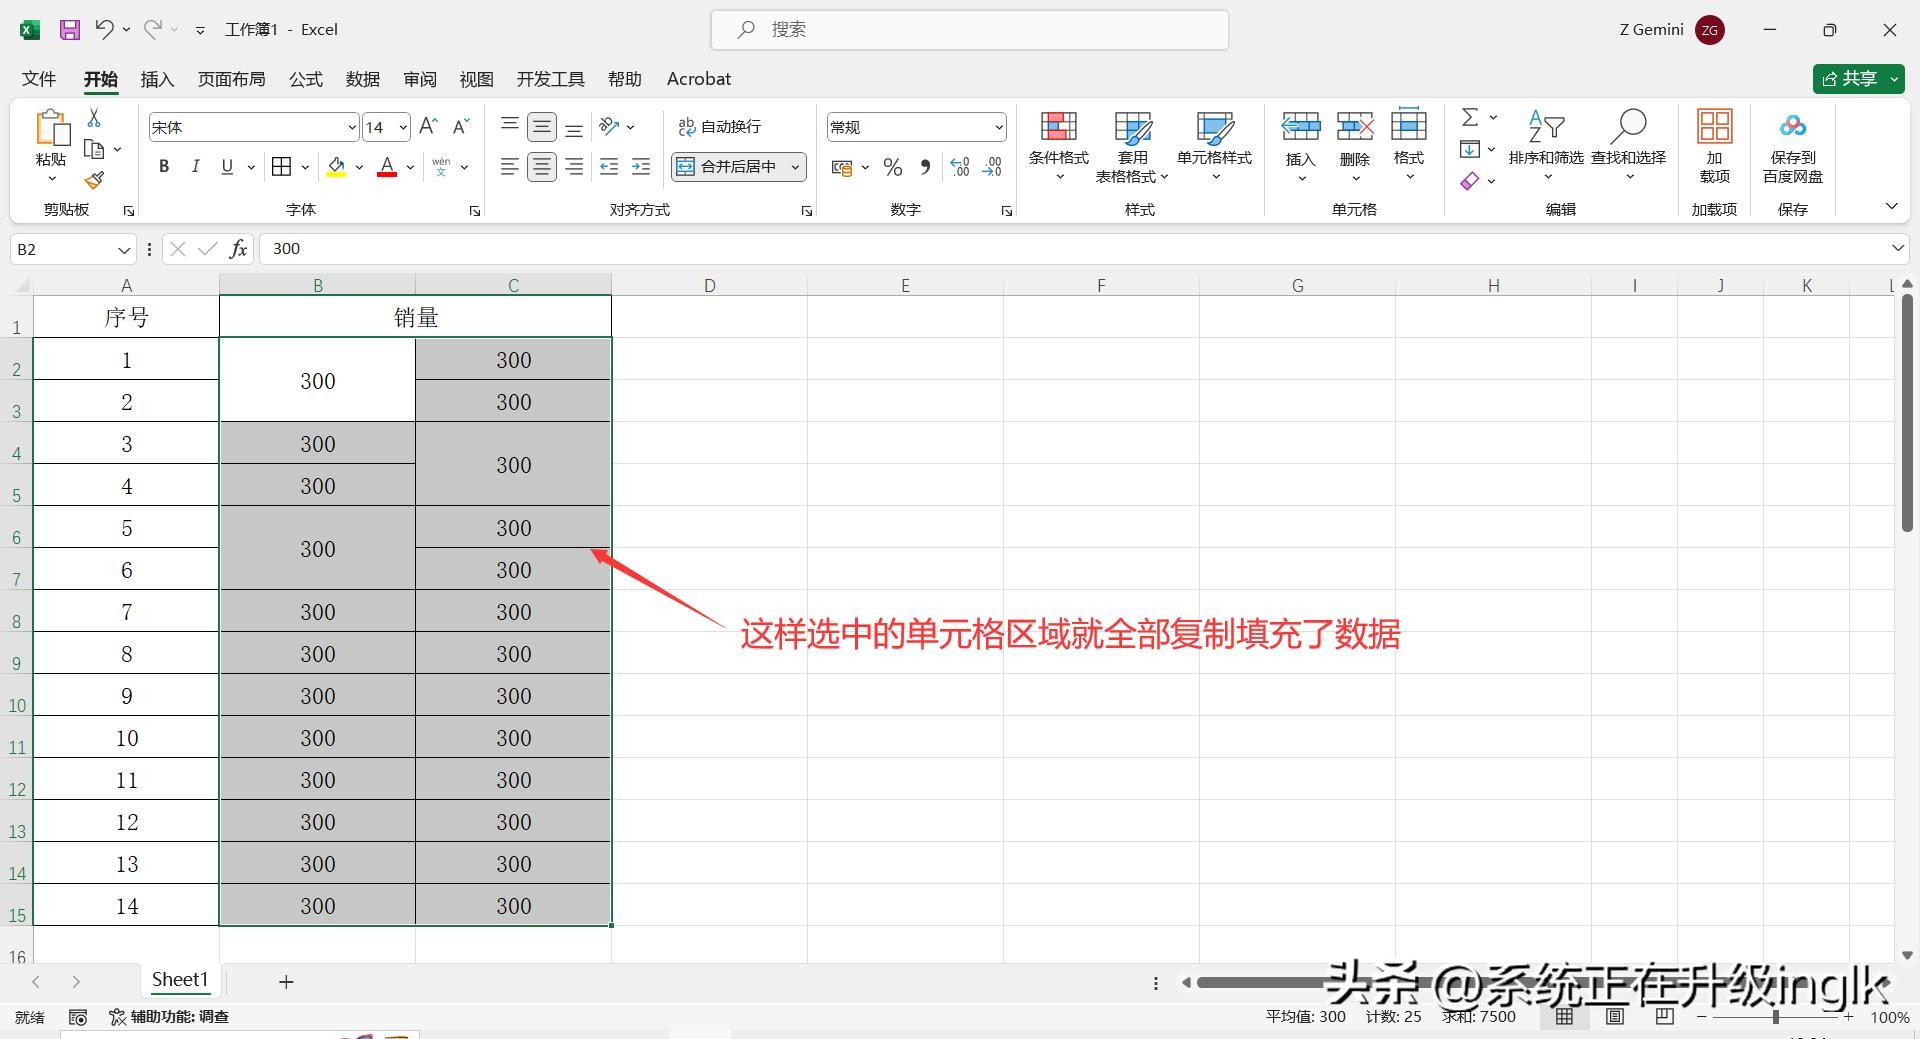Click the percent style icon
The height and width of the screenshot is (1039, 1920).
pos(893,168)
